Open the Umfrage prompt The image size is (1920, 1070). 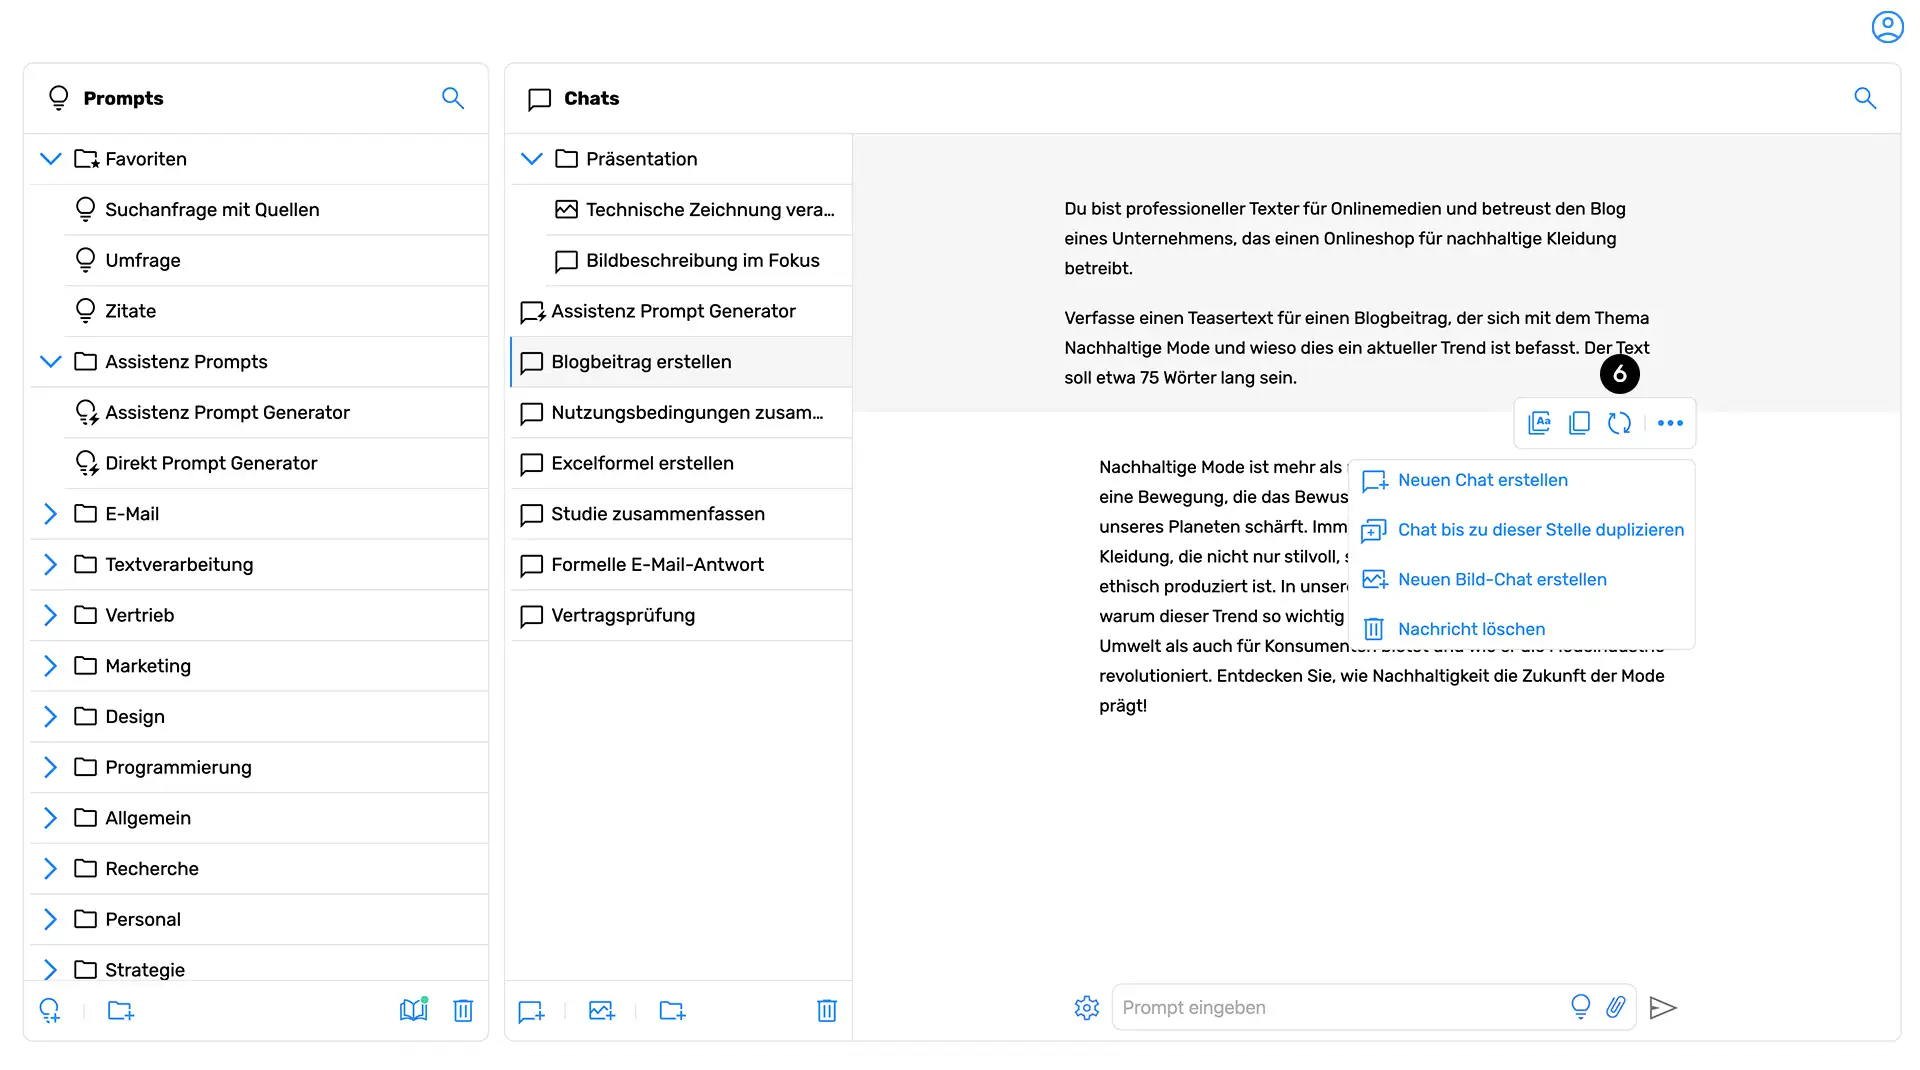(x=276, y=261)
